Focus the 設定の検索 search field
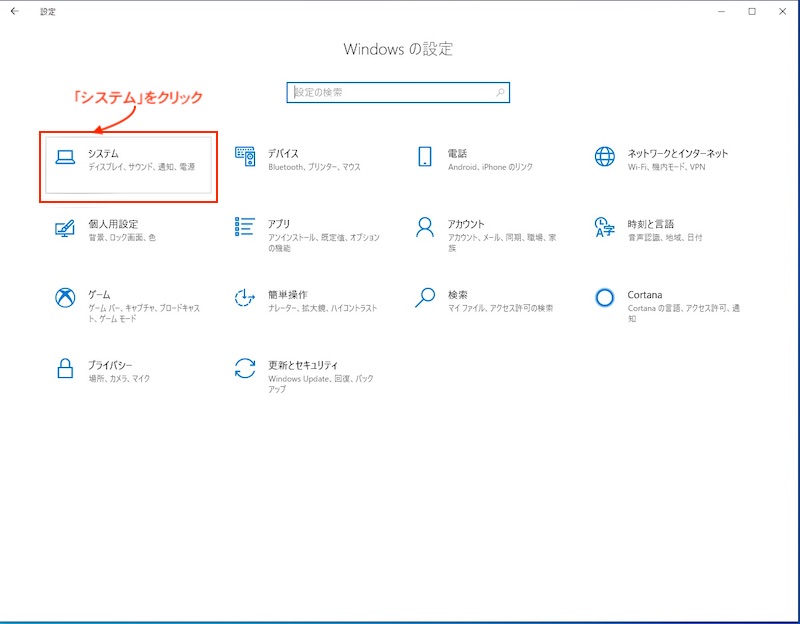Viewport: 800px width, 624px height. [x=398, y=92]
